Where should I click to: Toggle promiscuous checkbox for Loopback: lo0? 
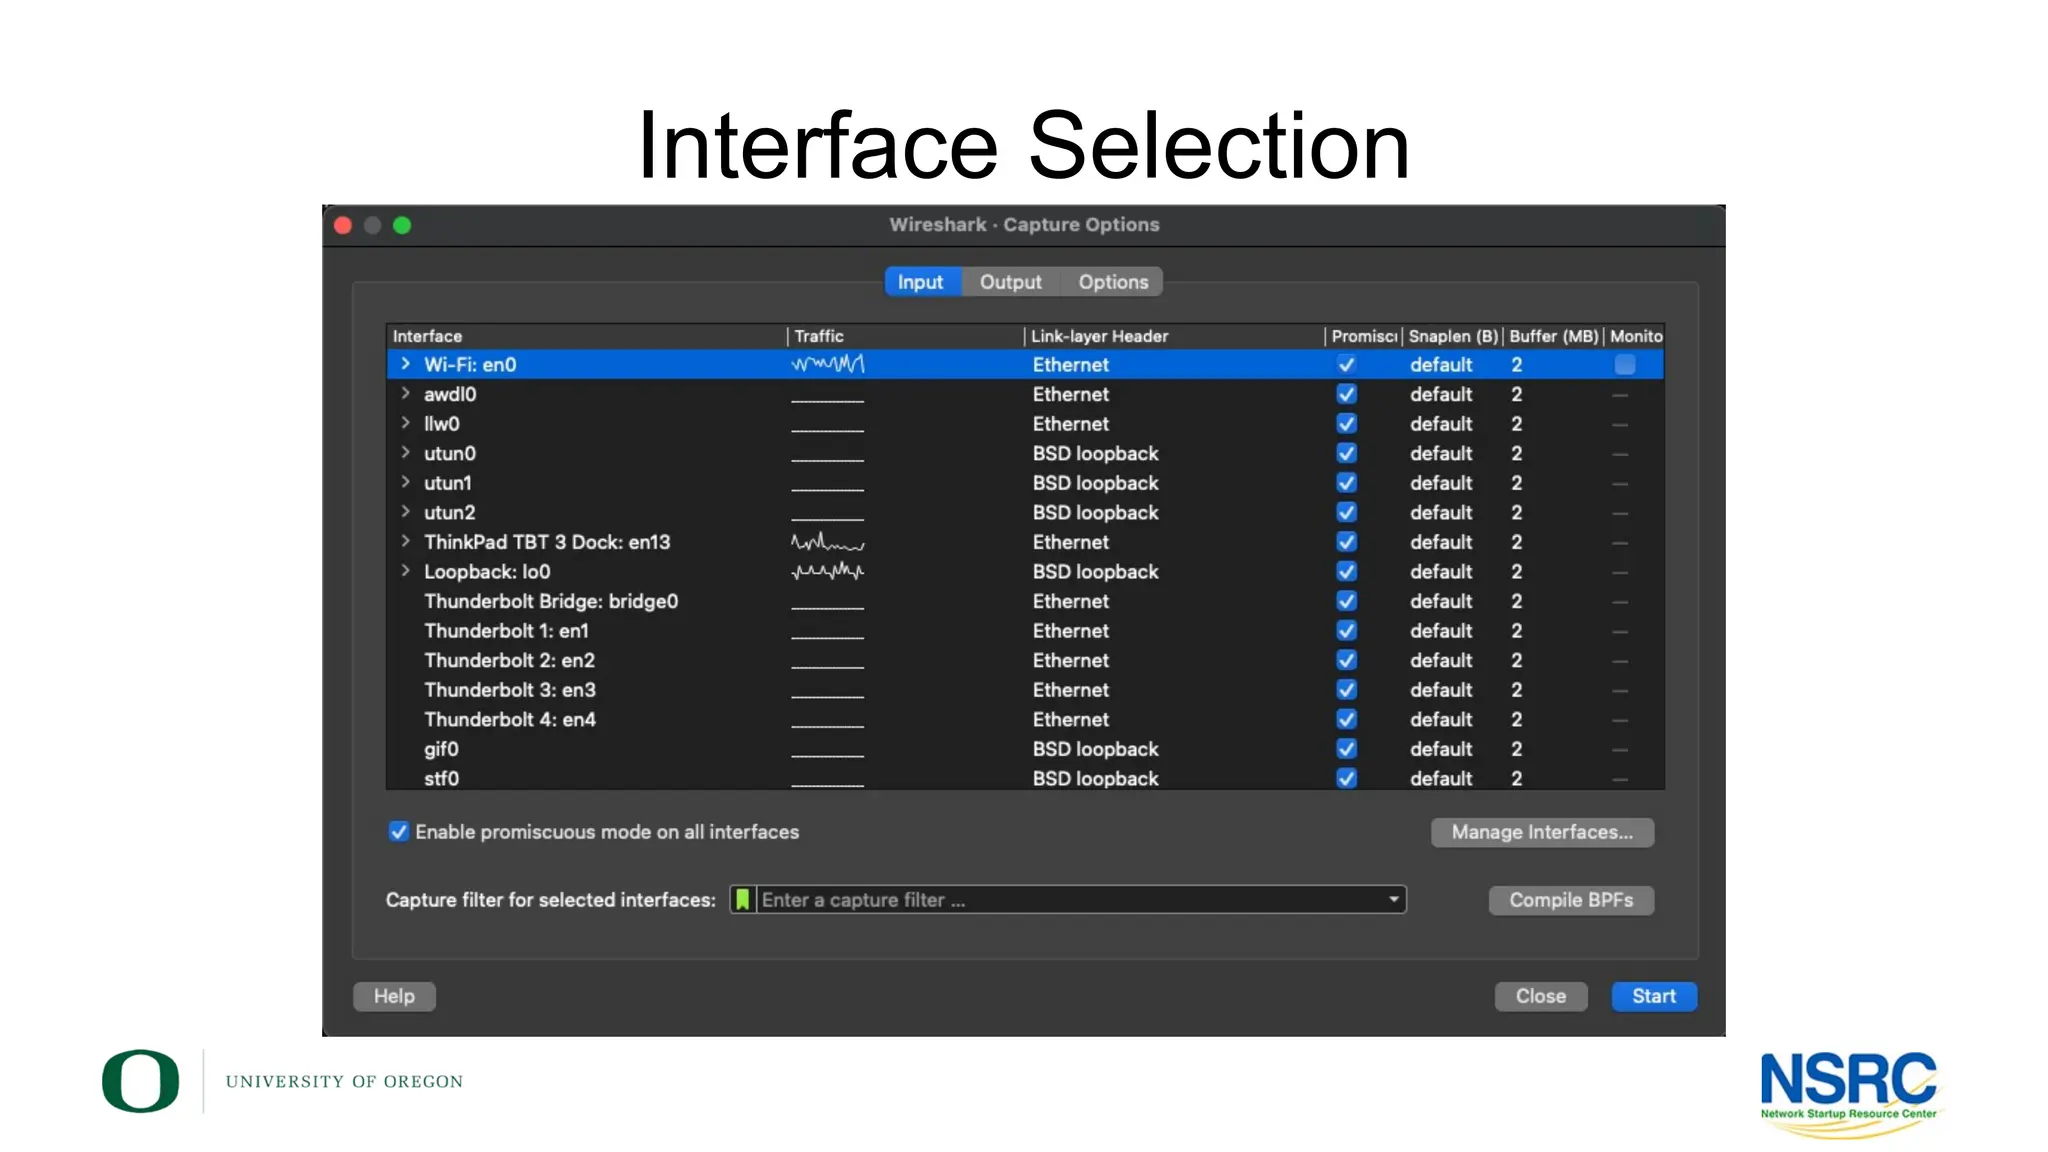[x=1347, y=572]
